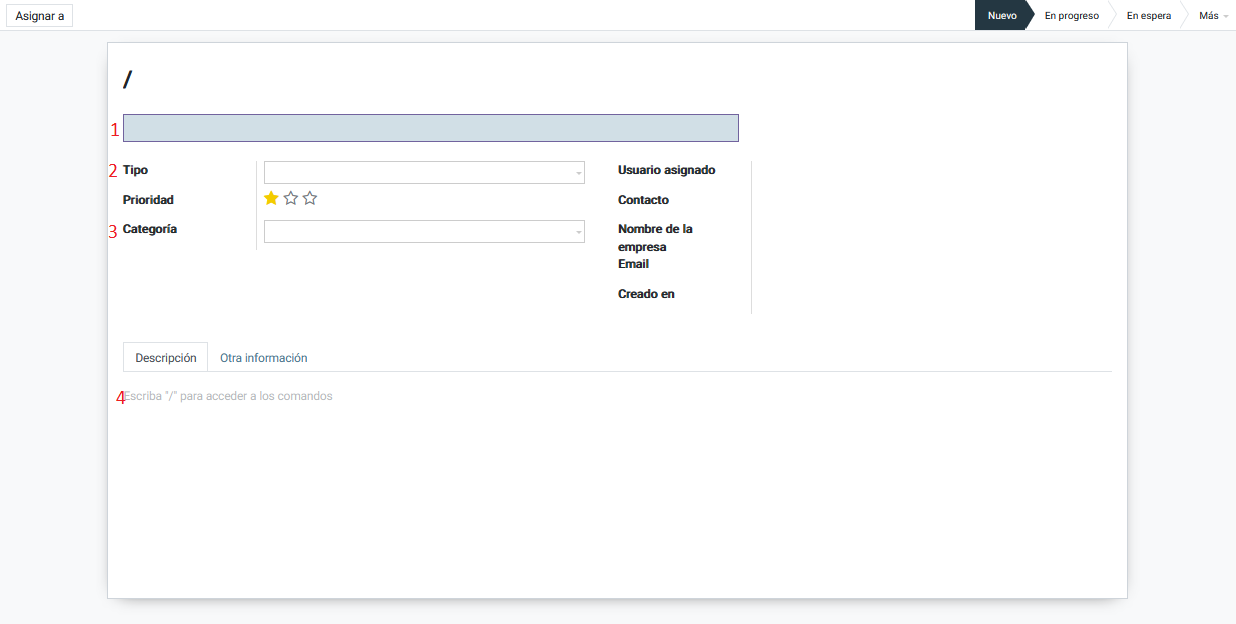Open the Tipo dropdown field
The image size is (1236, 624).
click(423, 172)
